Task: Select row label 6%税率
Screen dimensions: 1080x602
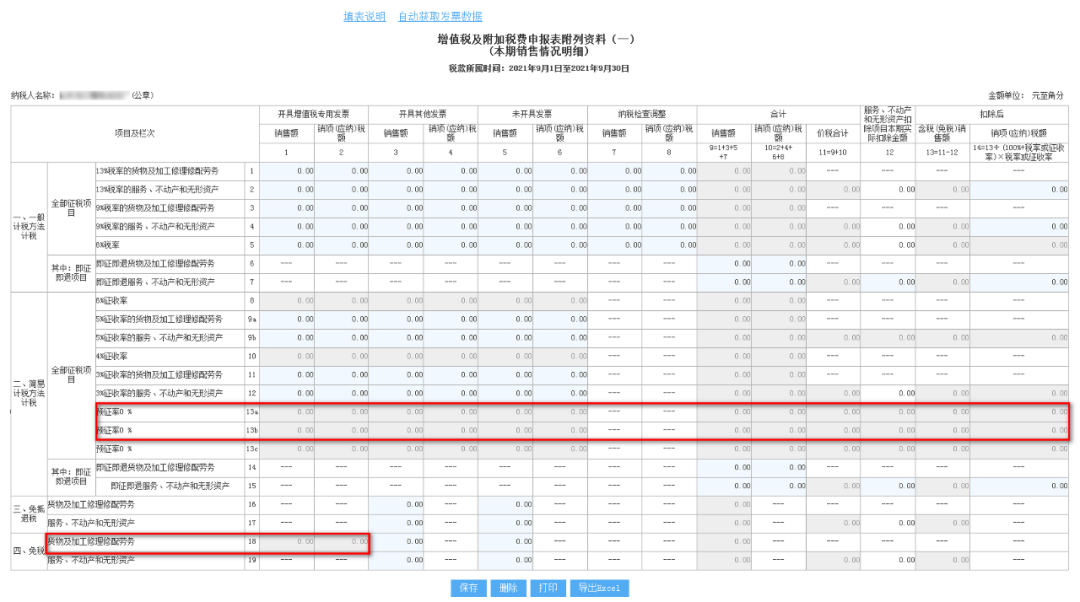Action: pos(108,245)
